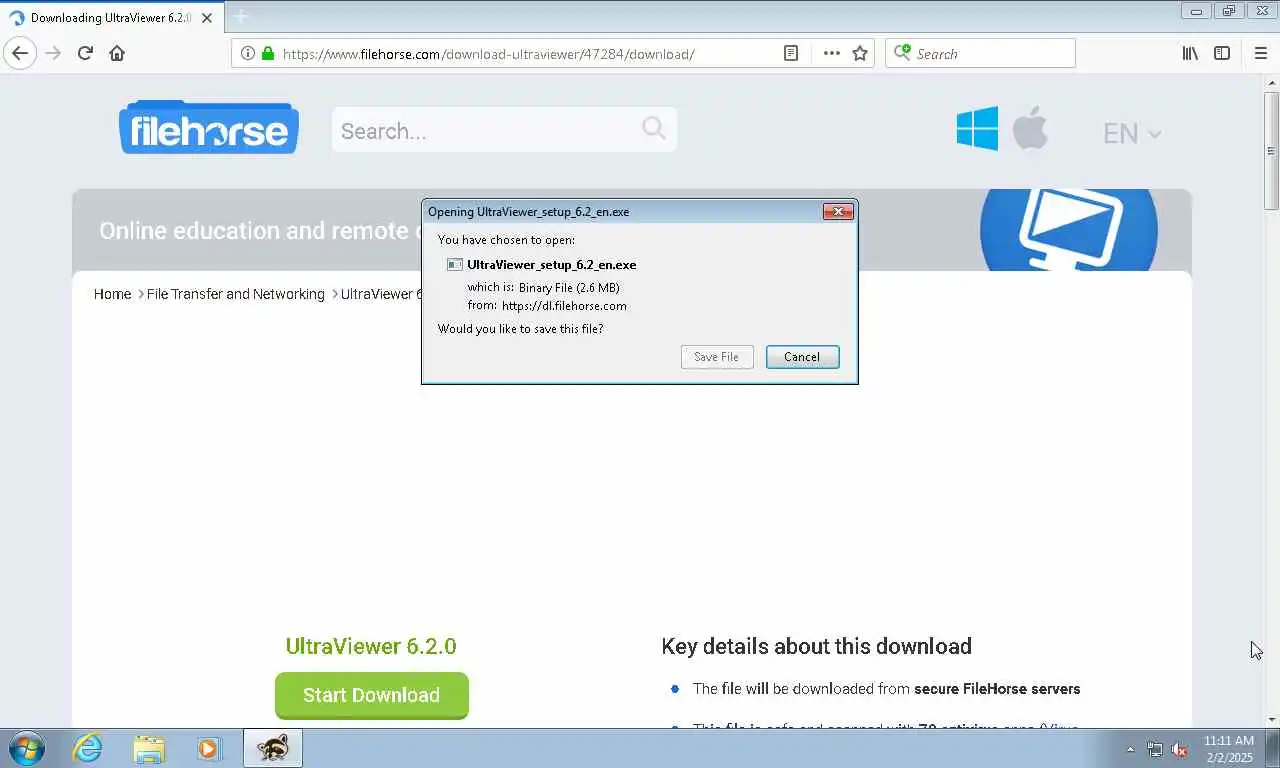This screenshot has width=1280, height=768.
Task: Cancel the file download dialog
Action: click(x=802, y=357)
